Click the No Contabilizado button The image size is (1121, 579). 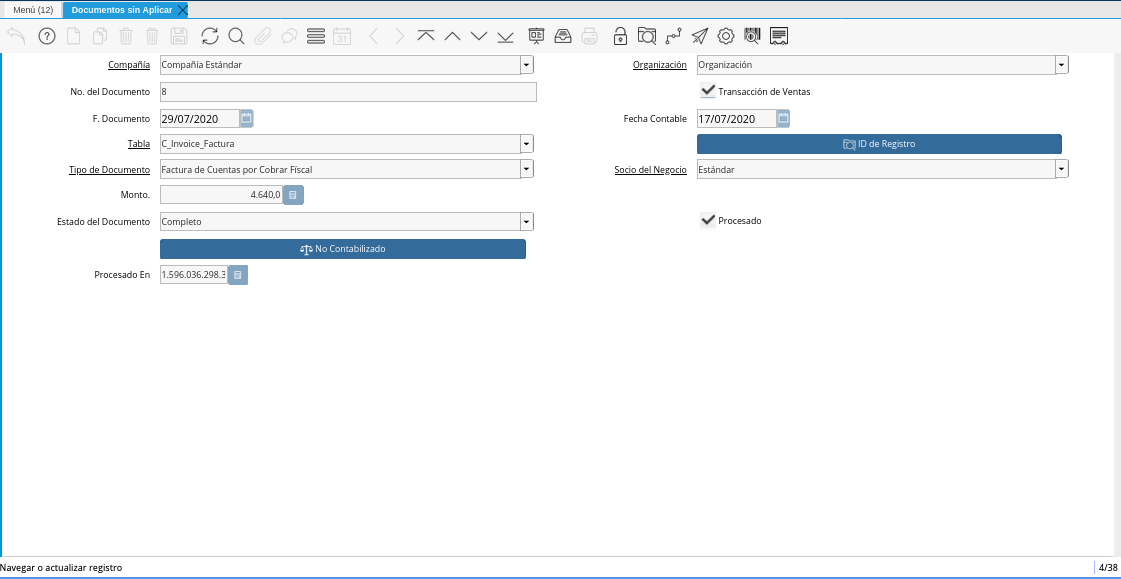343,249
